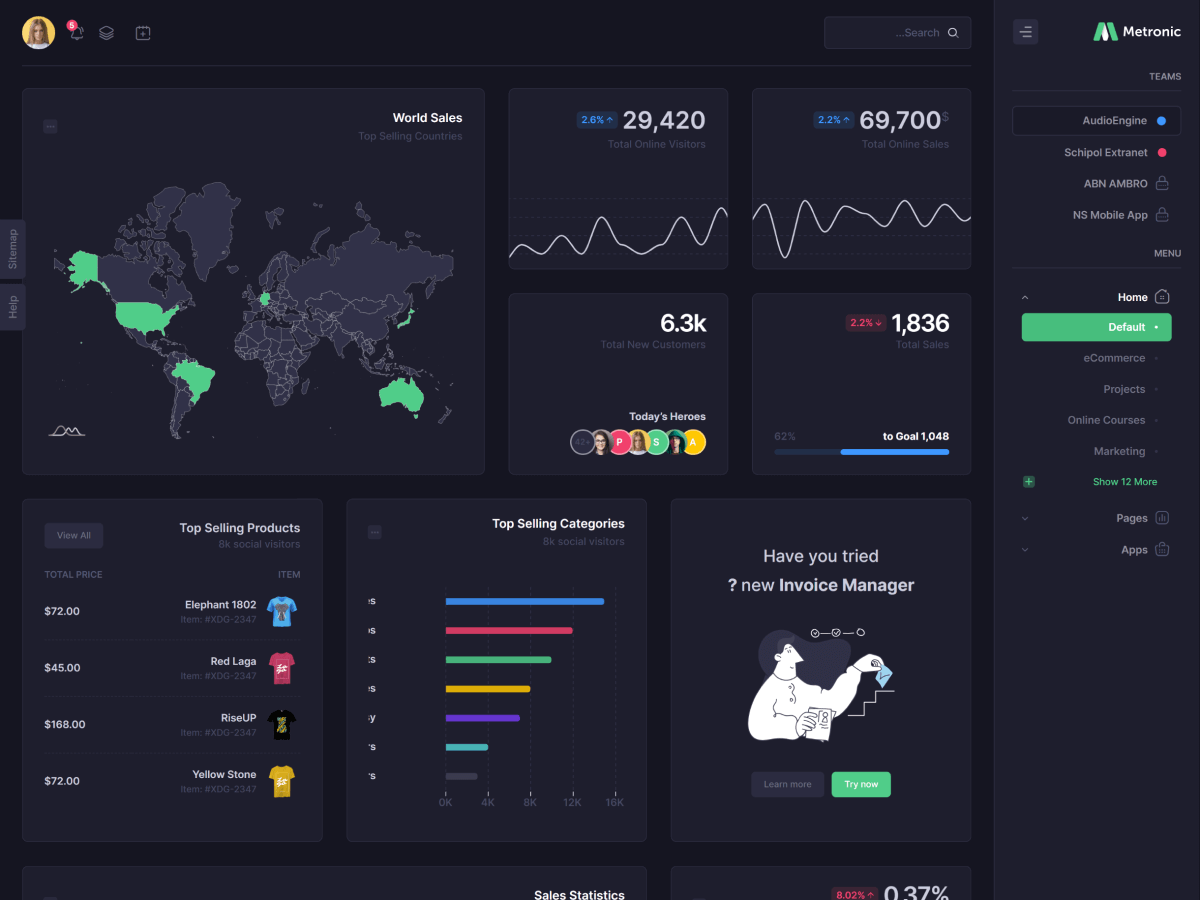1200x900 pixels.
Task: Open the user profile avatar
Action: (39, 33)
